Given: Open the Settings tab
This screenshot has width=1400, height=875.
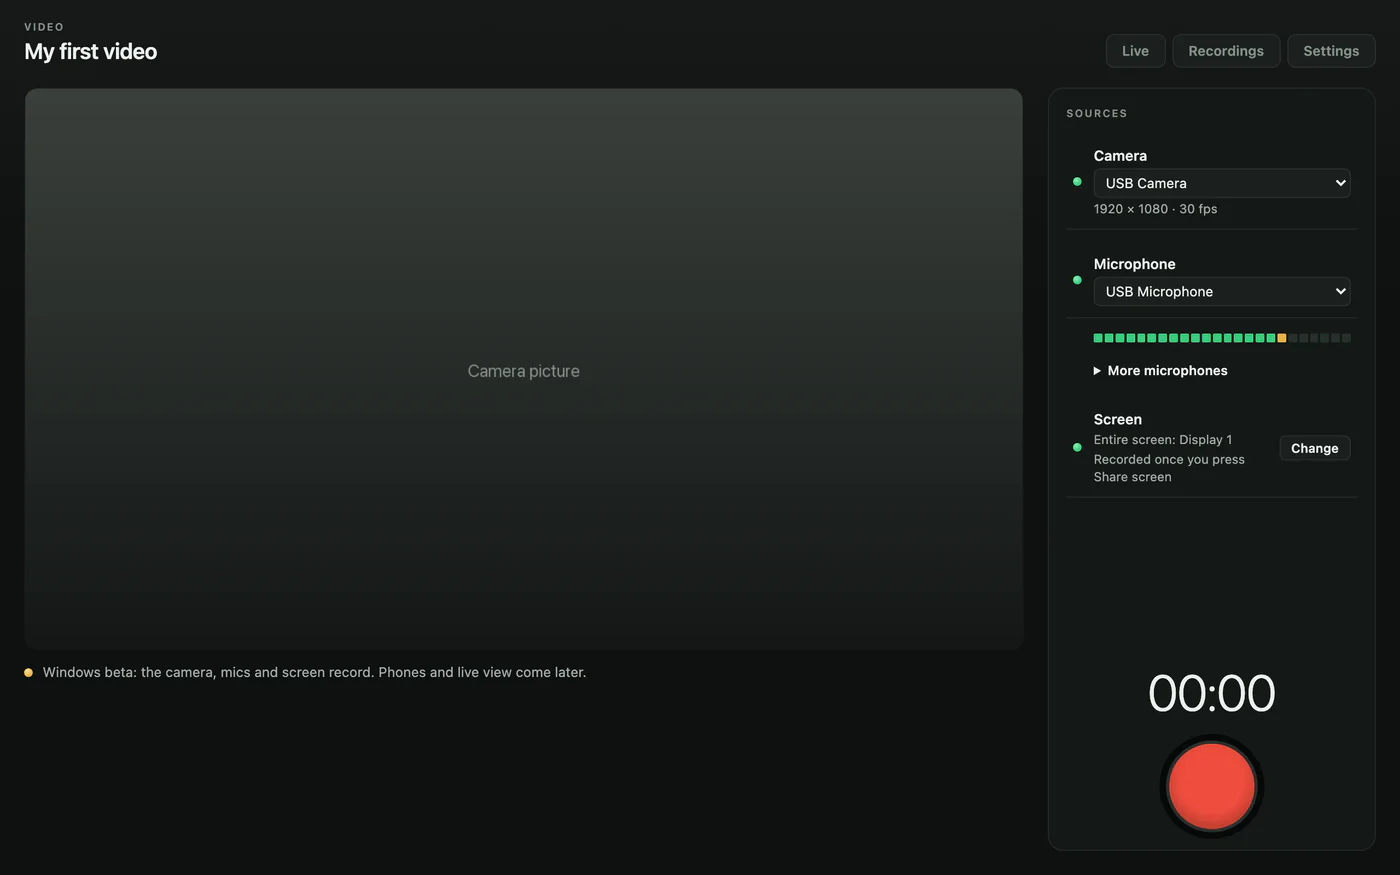Looking at the screenshot, I should pyautogui.click(x=1331, y=51).
